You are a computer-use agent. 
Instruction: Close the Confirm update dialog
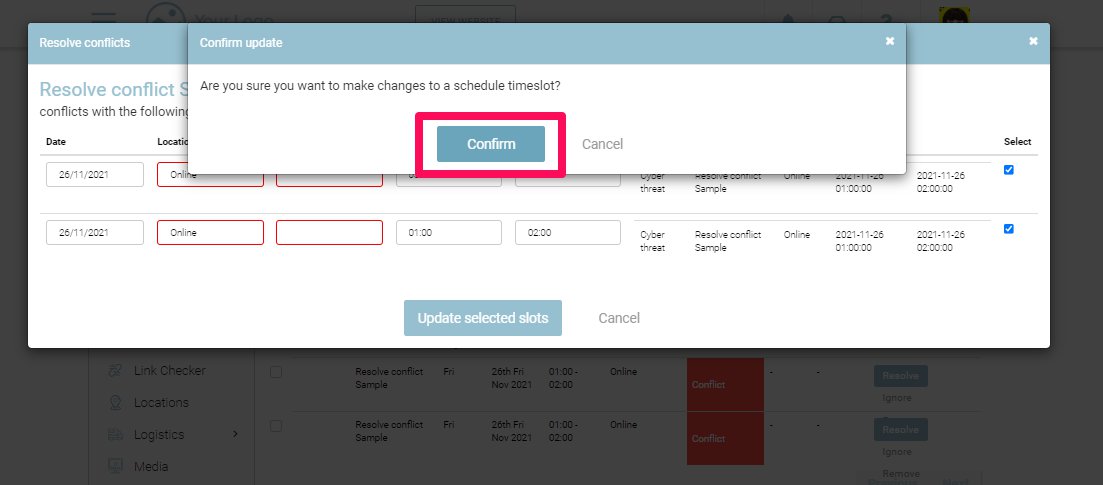(x=889, y=41)
